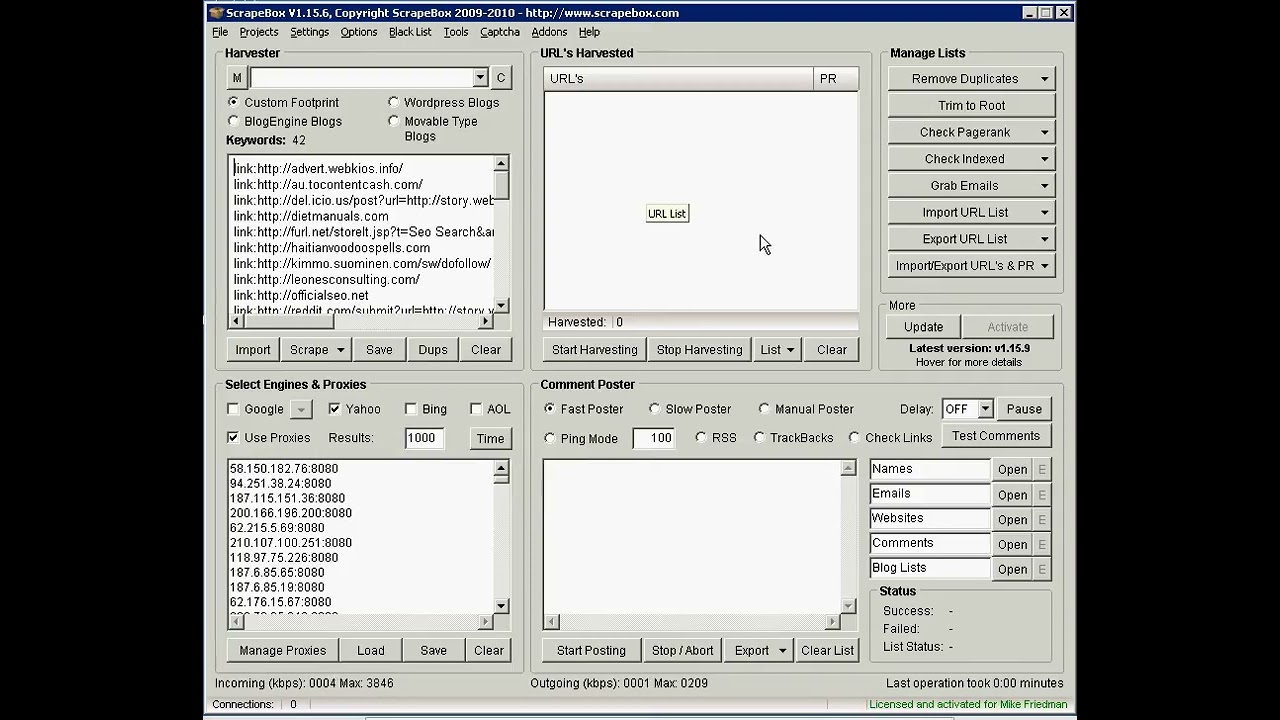
Task: Expand Import URL List dropdown
Action: [x=1045, y=212]
